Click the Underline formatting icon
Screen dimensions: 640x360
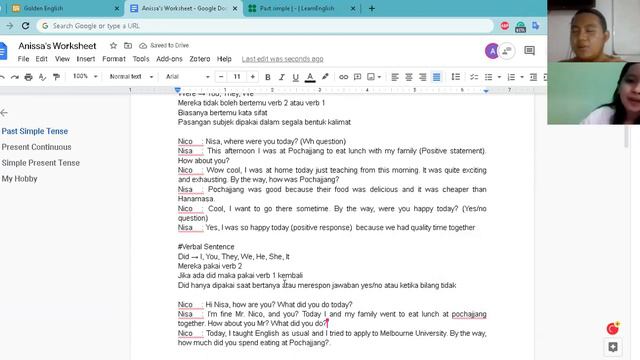click(x=296, y=77)
